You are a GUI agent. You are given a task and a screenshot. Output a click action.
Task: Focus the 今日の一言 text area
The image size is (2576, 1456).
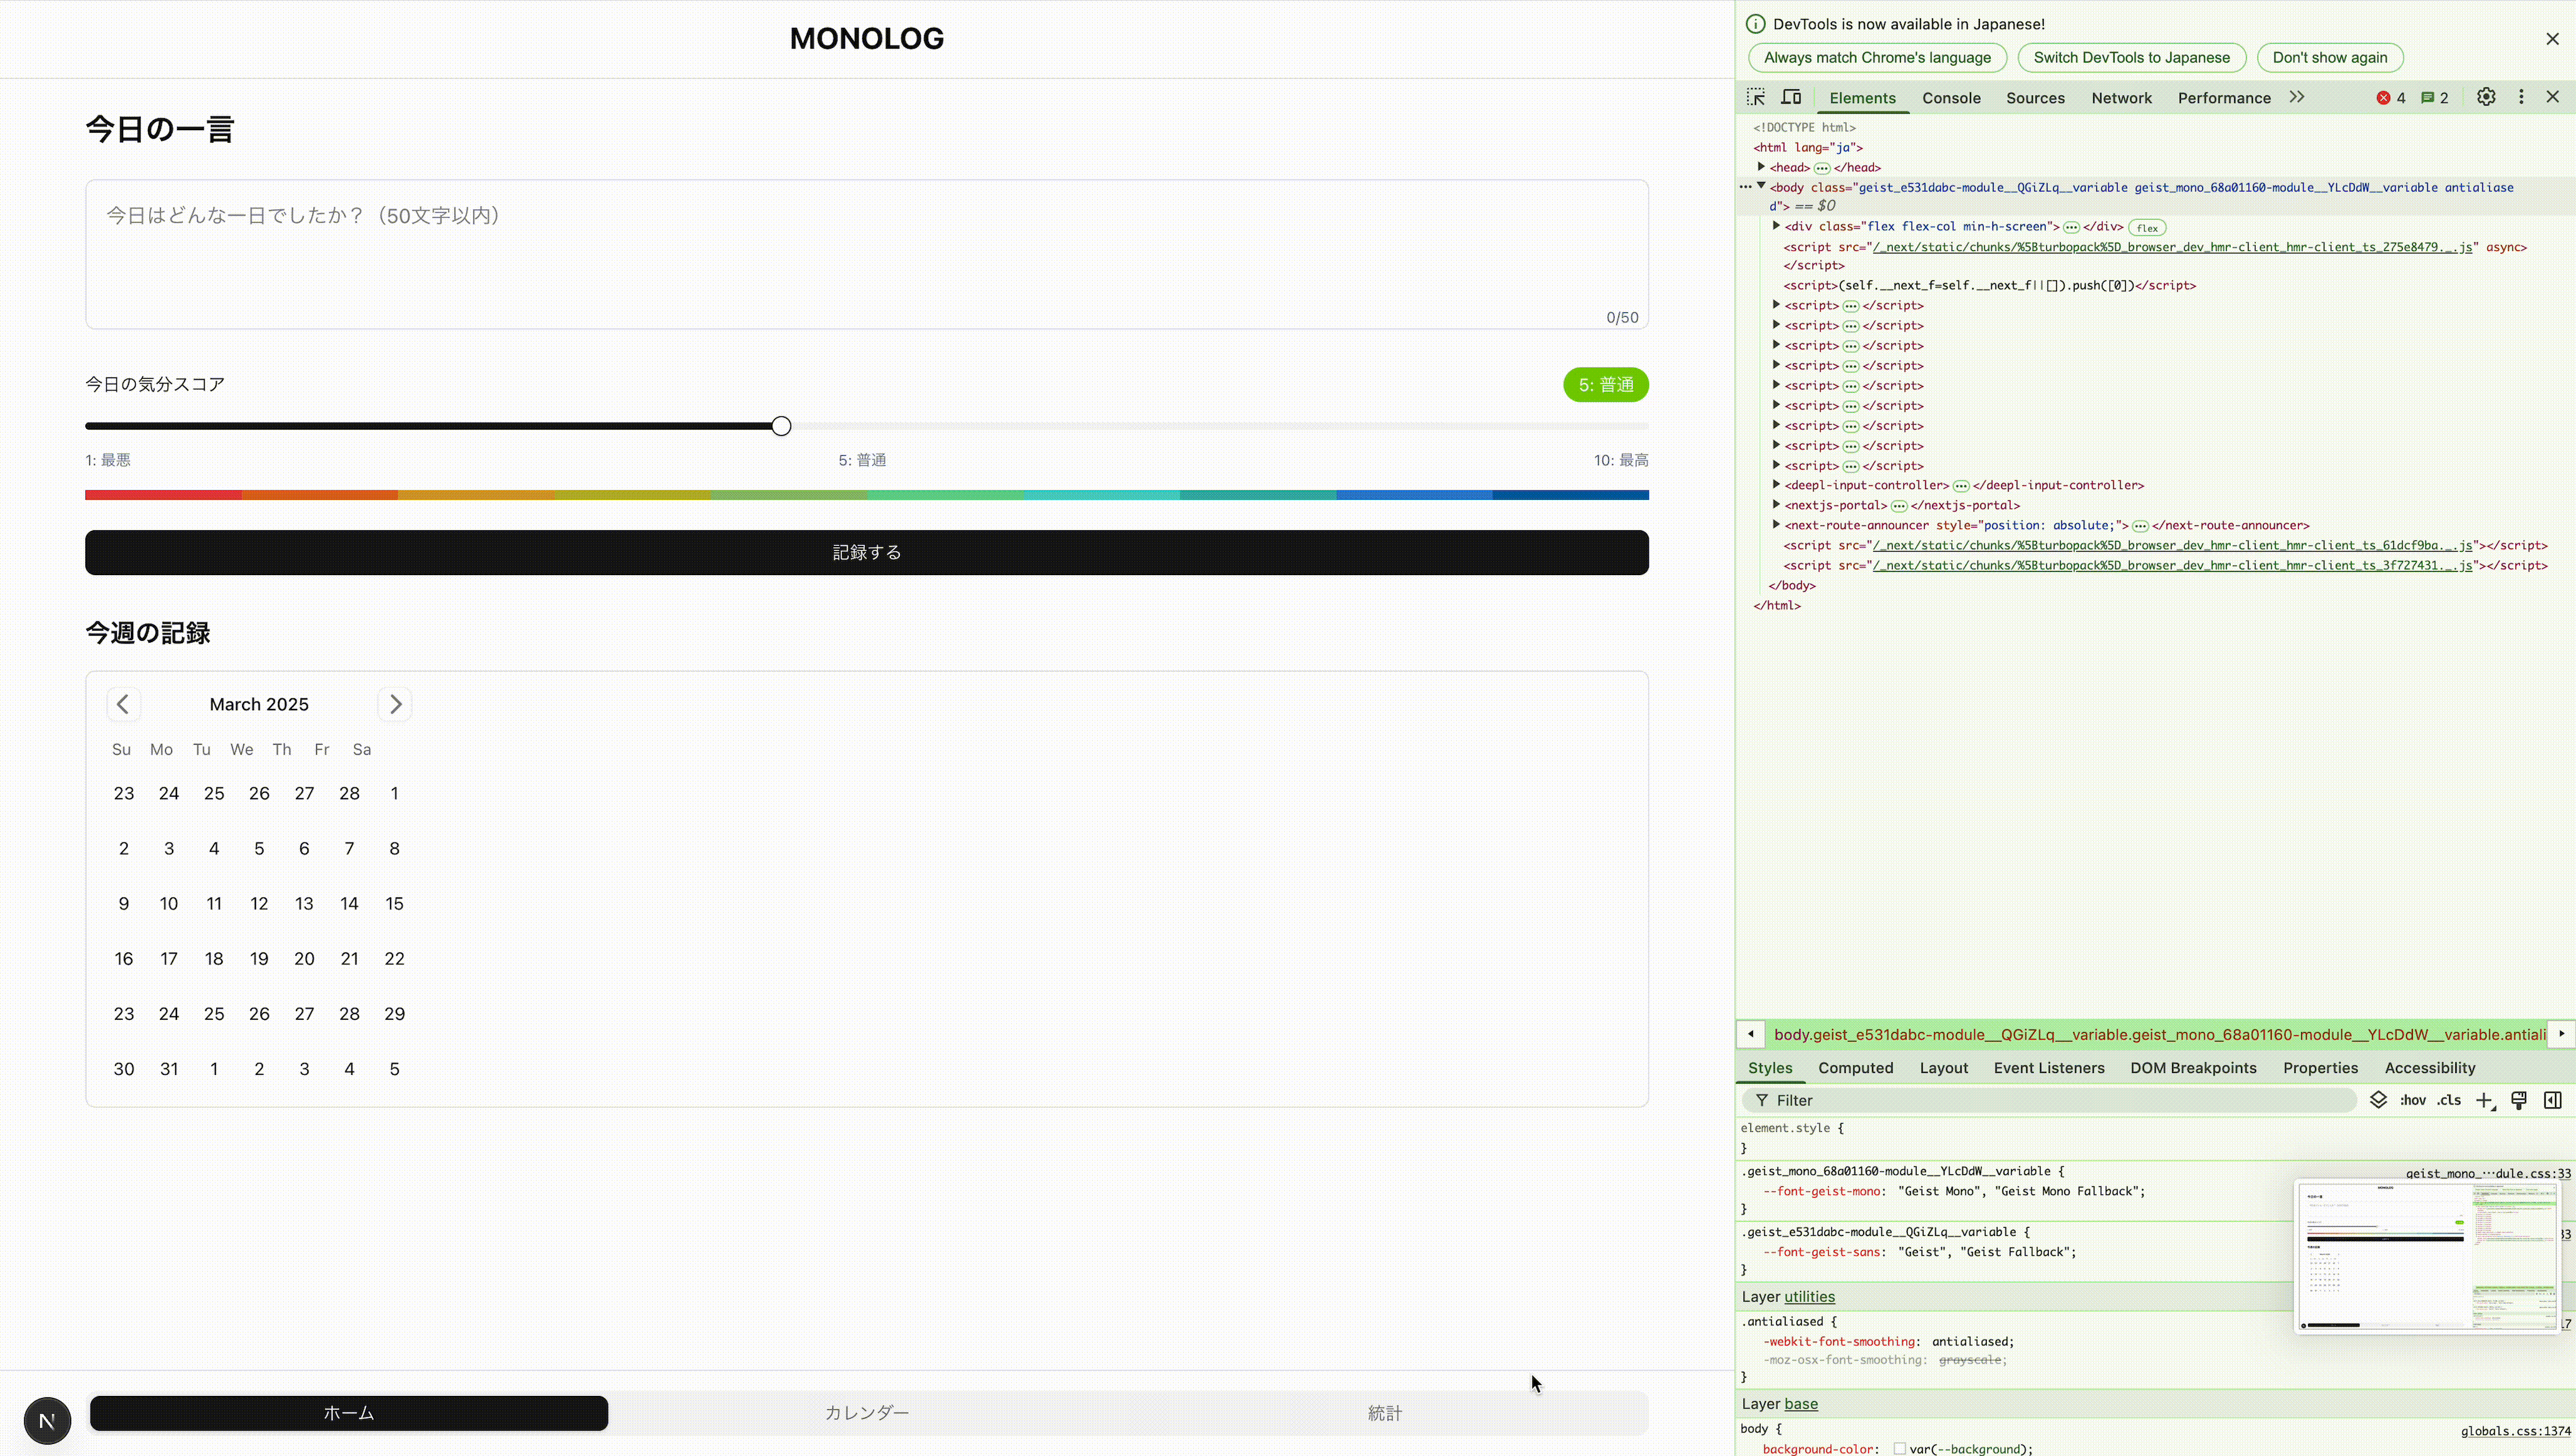point(866,254)
